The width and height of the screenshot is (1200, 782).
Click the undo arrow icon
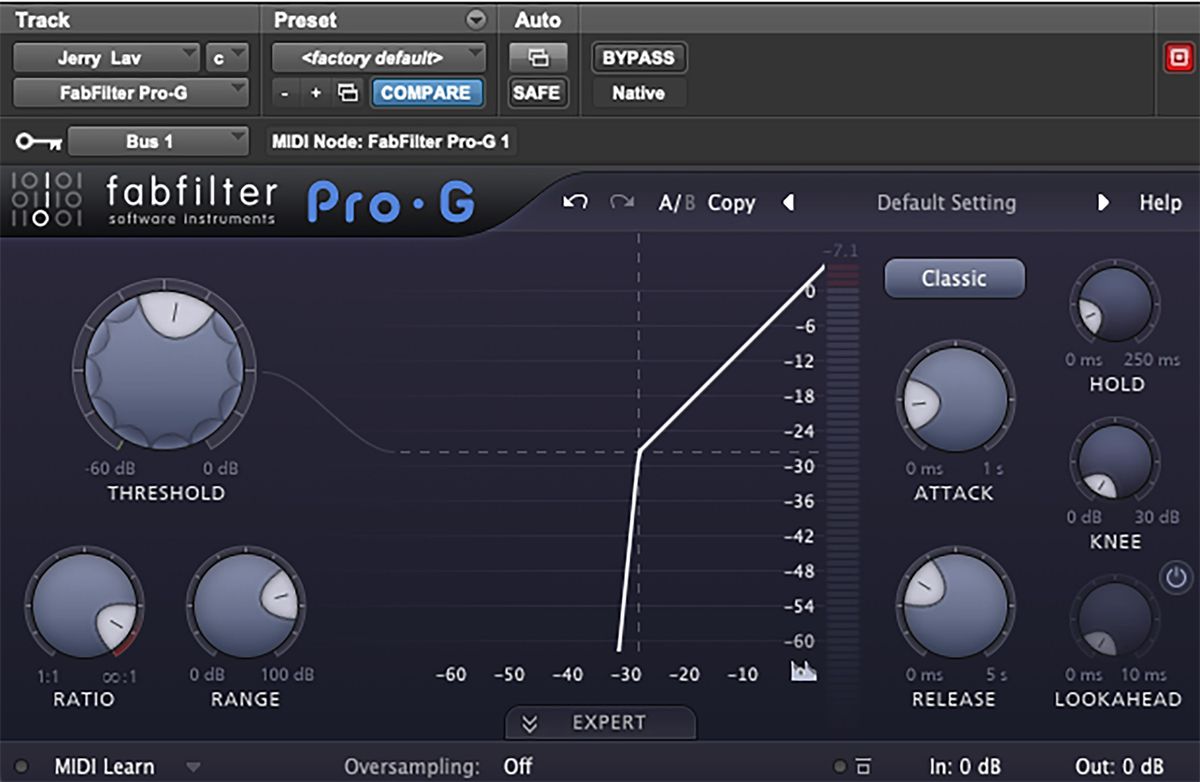pyautogui.click(x=575, y=202)
